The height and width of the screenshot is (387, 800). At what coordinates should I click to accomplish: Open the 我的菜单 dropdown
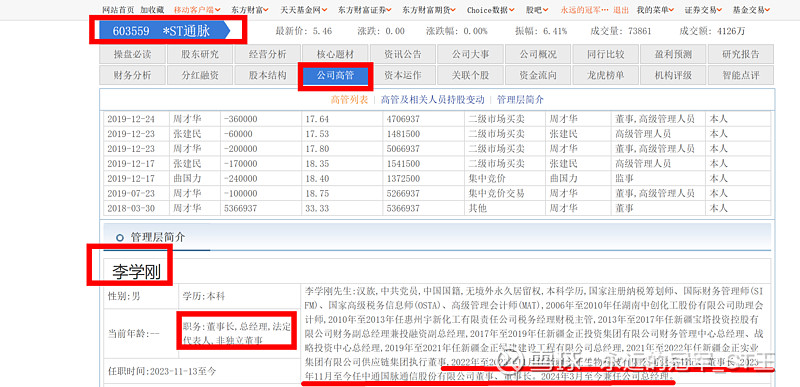click(656, 10)
